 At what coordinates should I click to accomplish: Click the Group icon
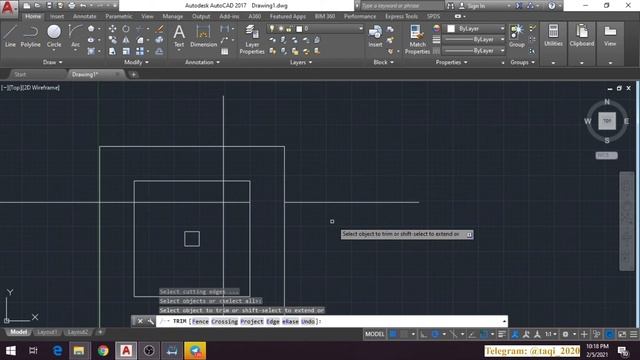pos(517,36)
